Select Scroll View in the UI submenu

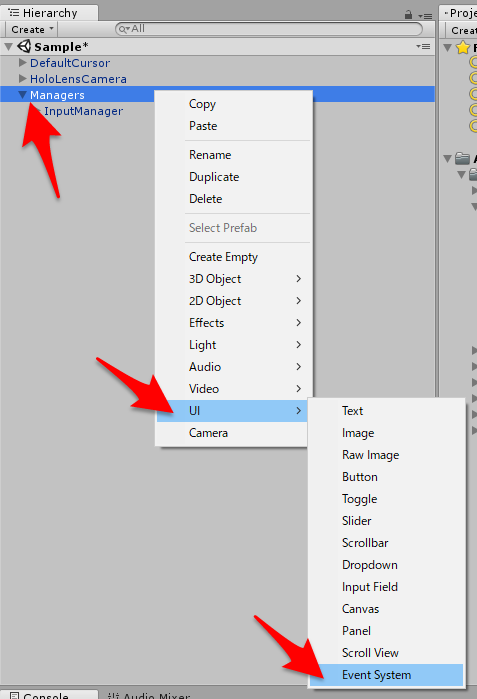(386, 653)
